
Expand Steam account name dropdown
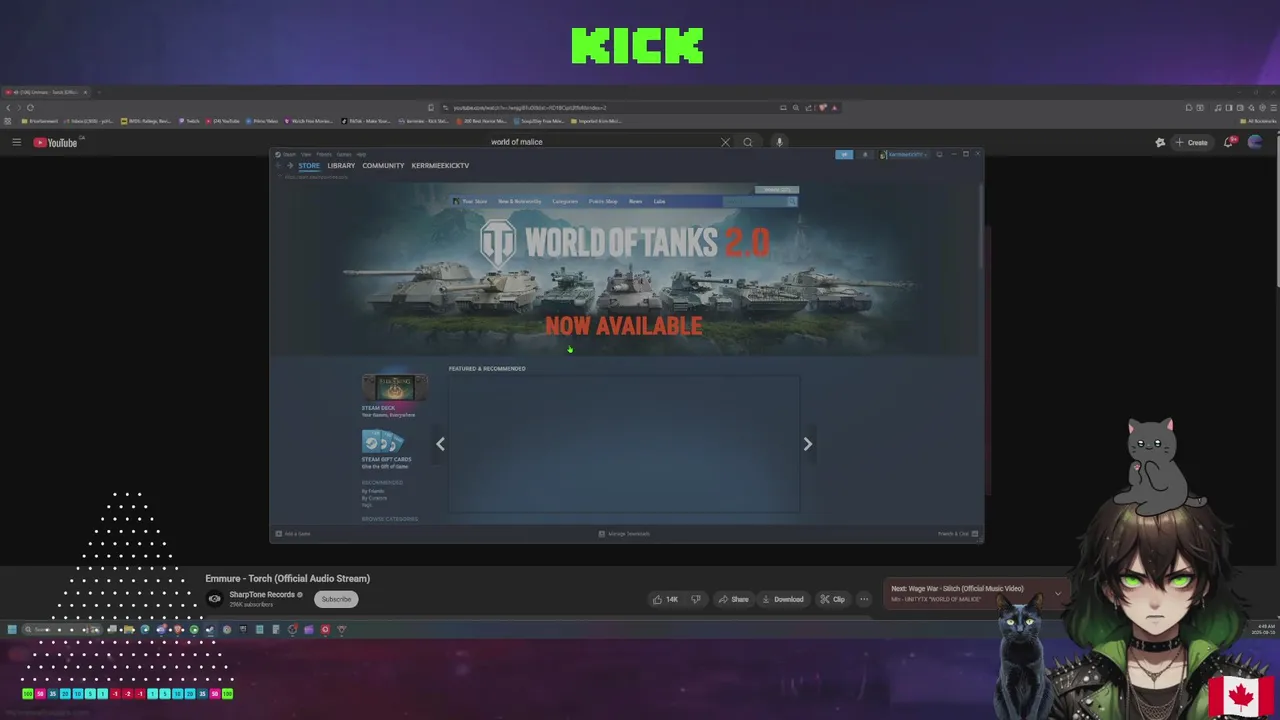(906, 155)
